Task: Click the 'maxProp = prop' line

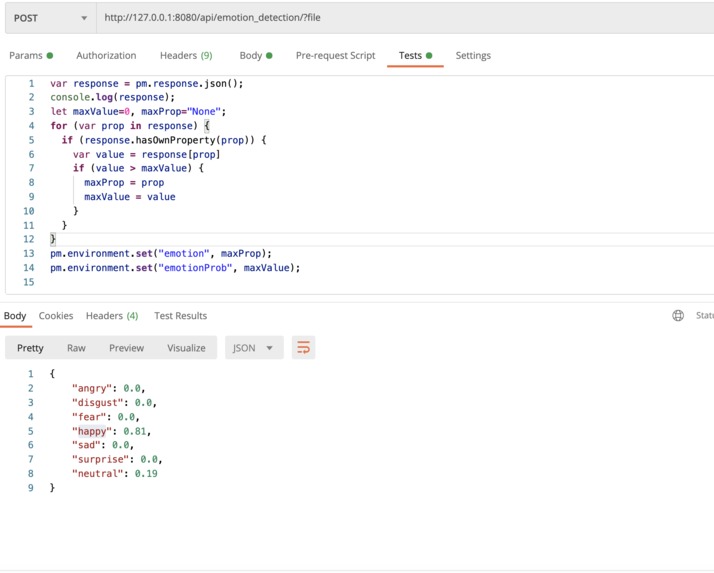Action: [x=124, y=183]
